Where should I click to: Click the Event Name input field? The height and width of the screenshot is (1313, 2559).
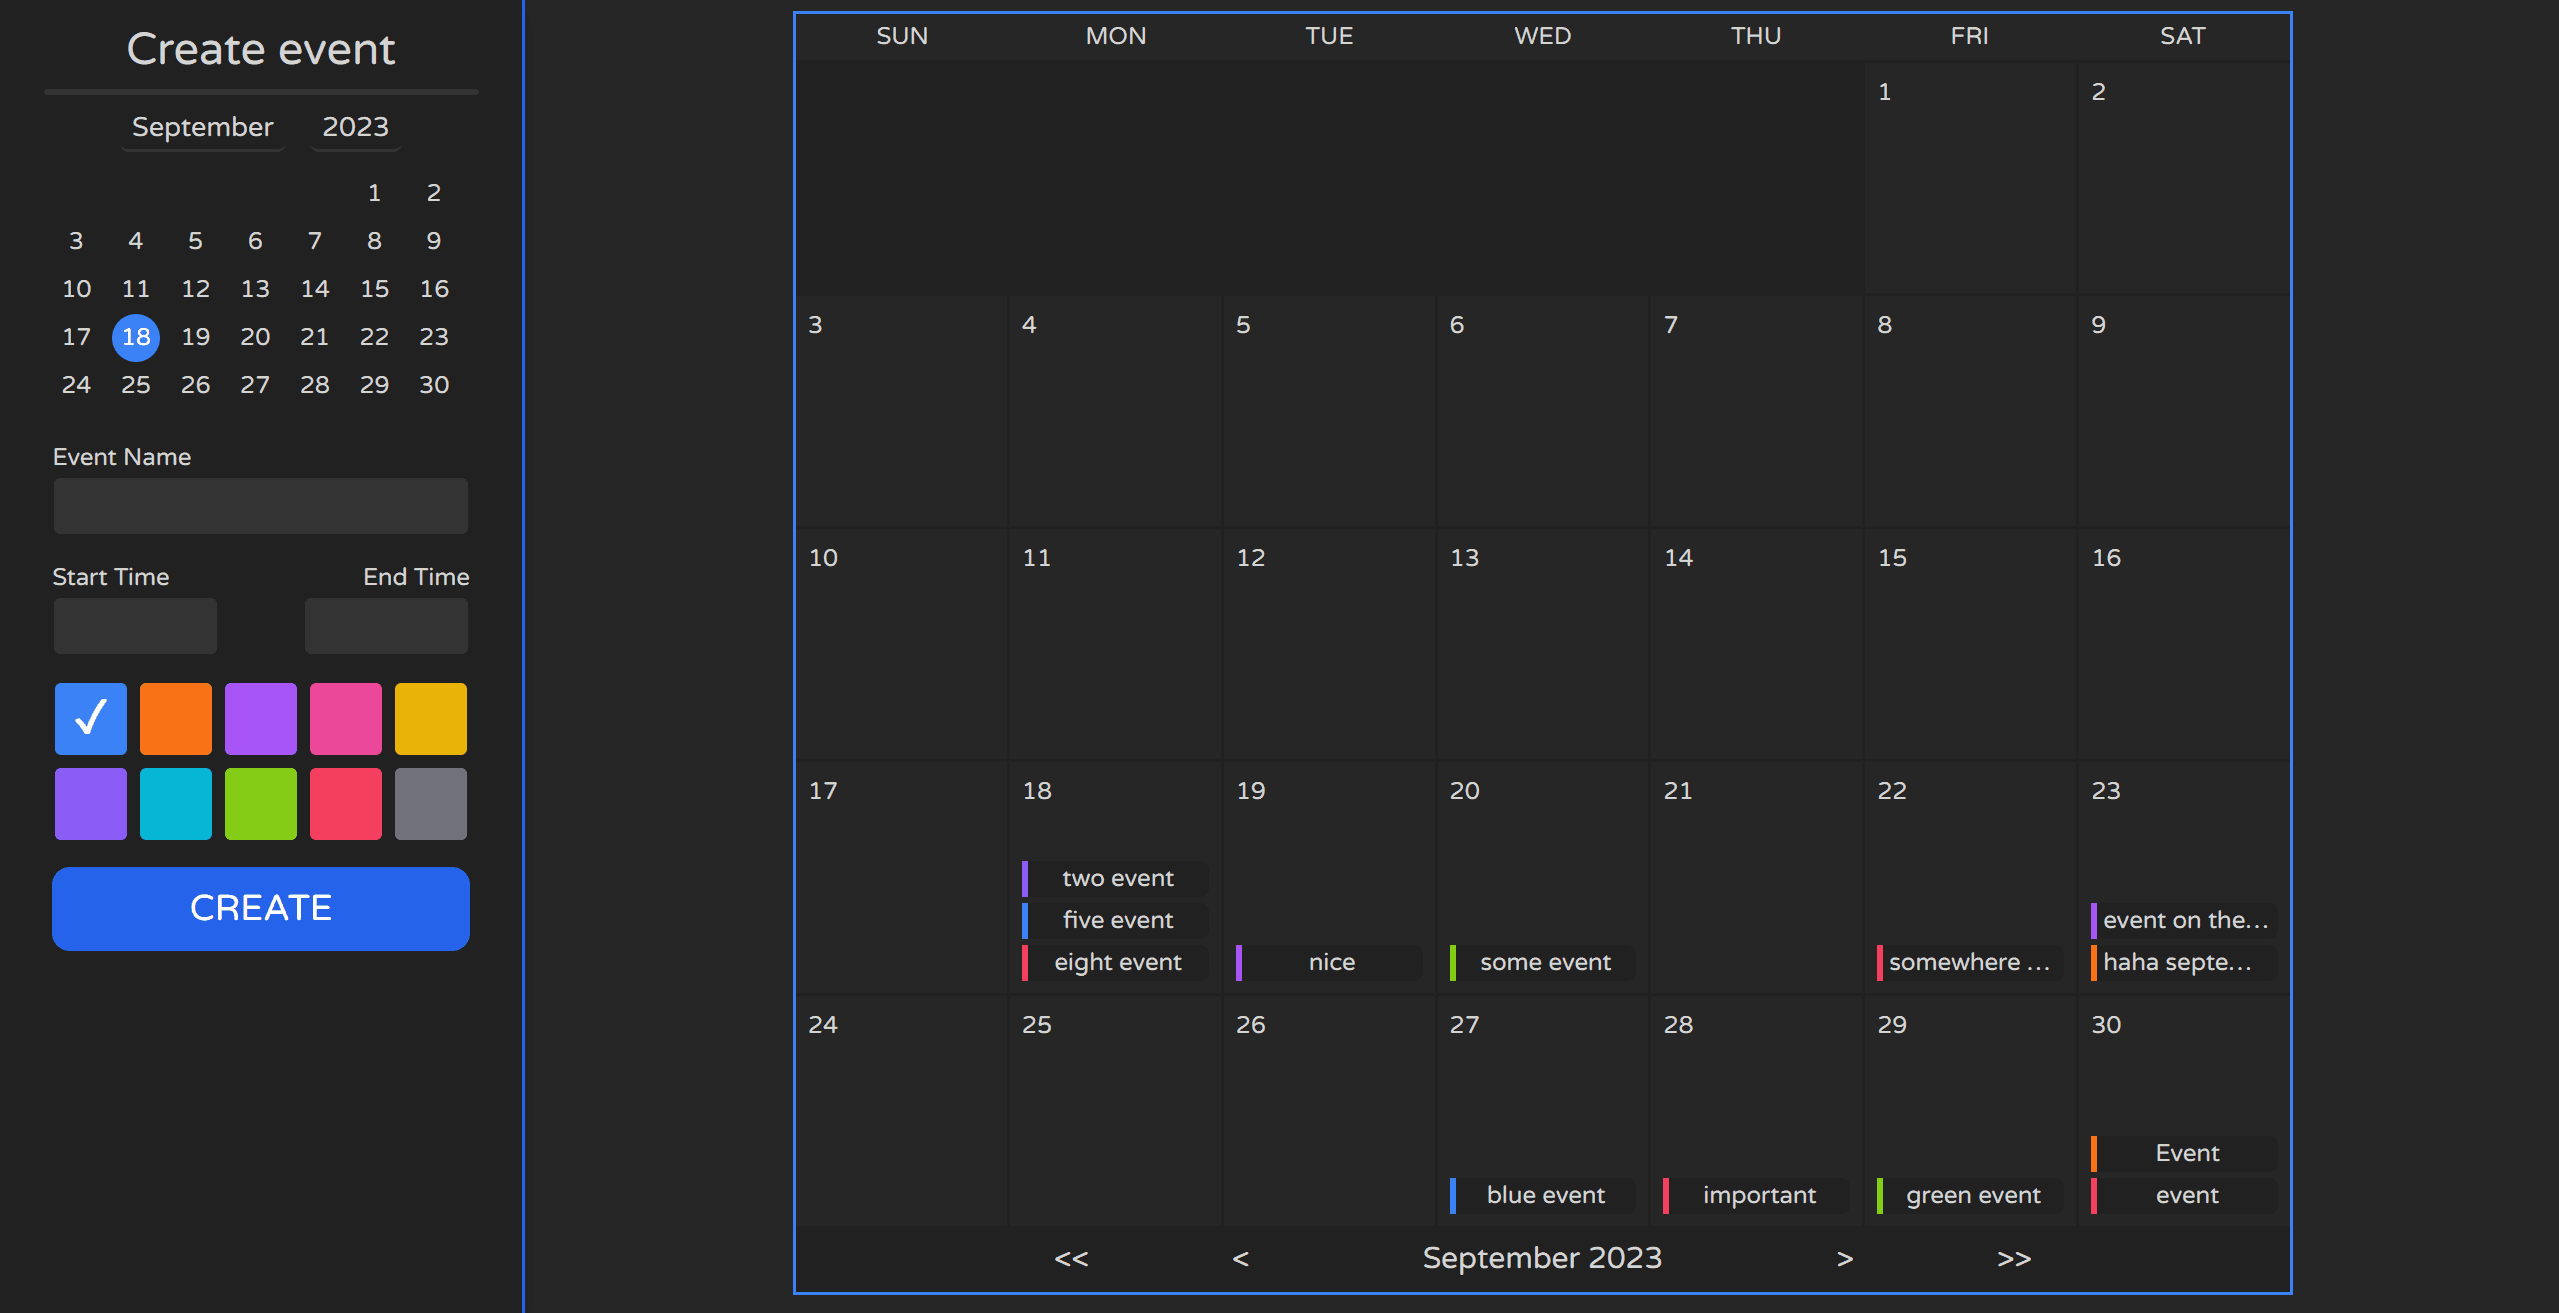(x=260, y=505)
